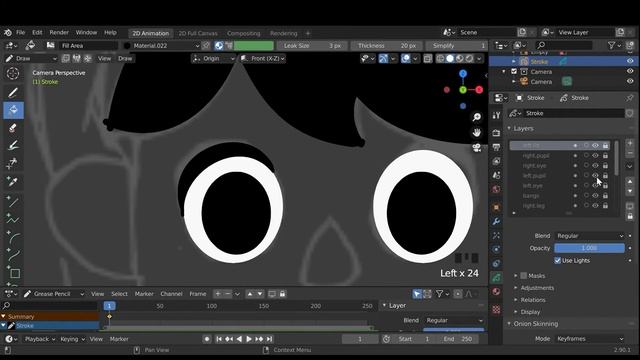Viewport: 640px width, 360px height.
Task: Click the Keying popover button
Action: pyautogui.click(x=72, y=339)
